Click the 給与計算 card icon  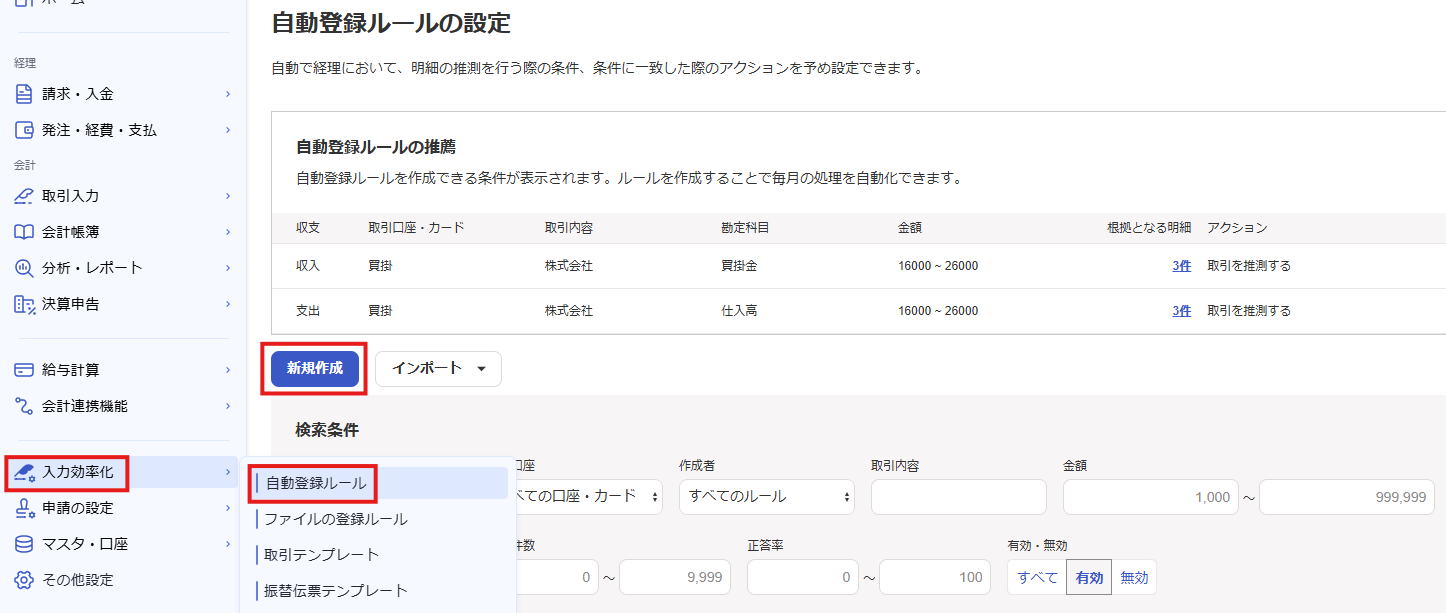[25, 370]
